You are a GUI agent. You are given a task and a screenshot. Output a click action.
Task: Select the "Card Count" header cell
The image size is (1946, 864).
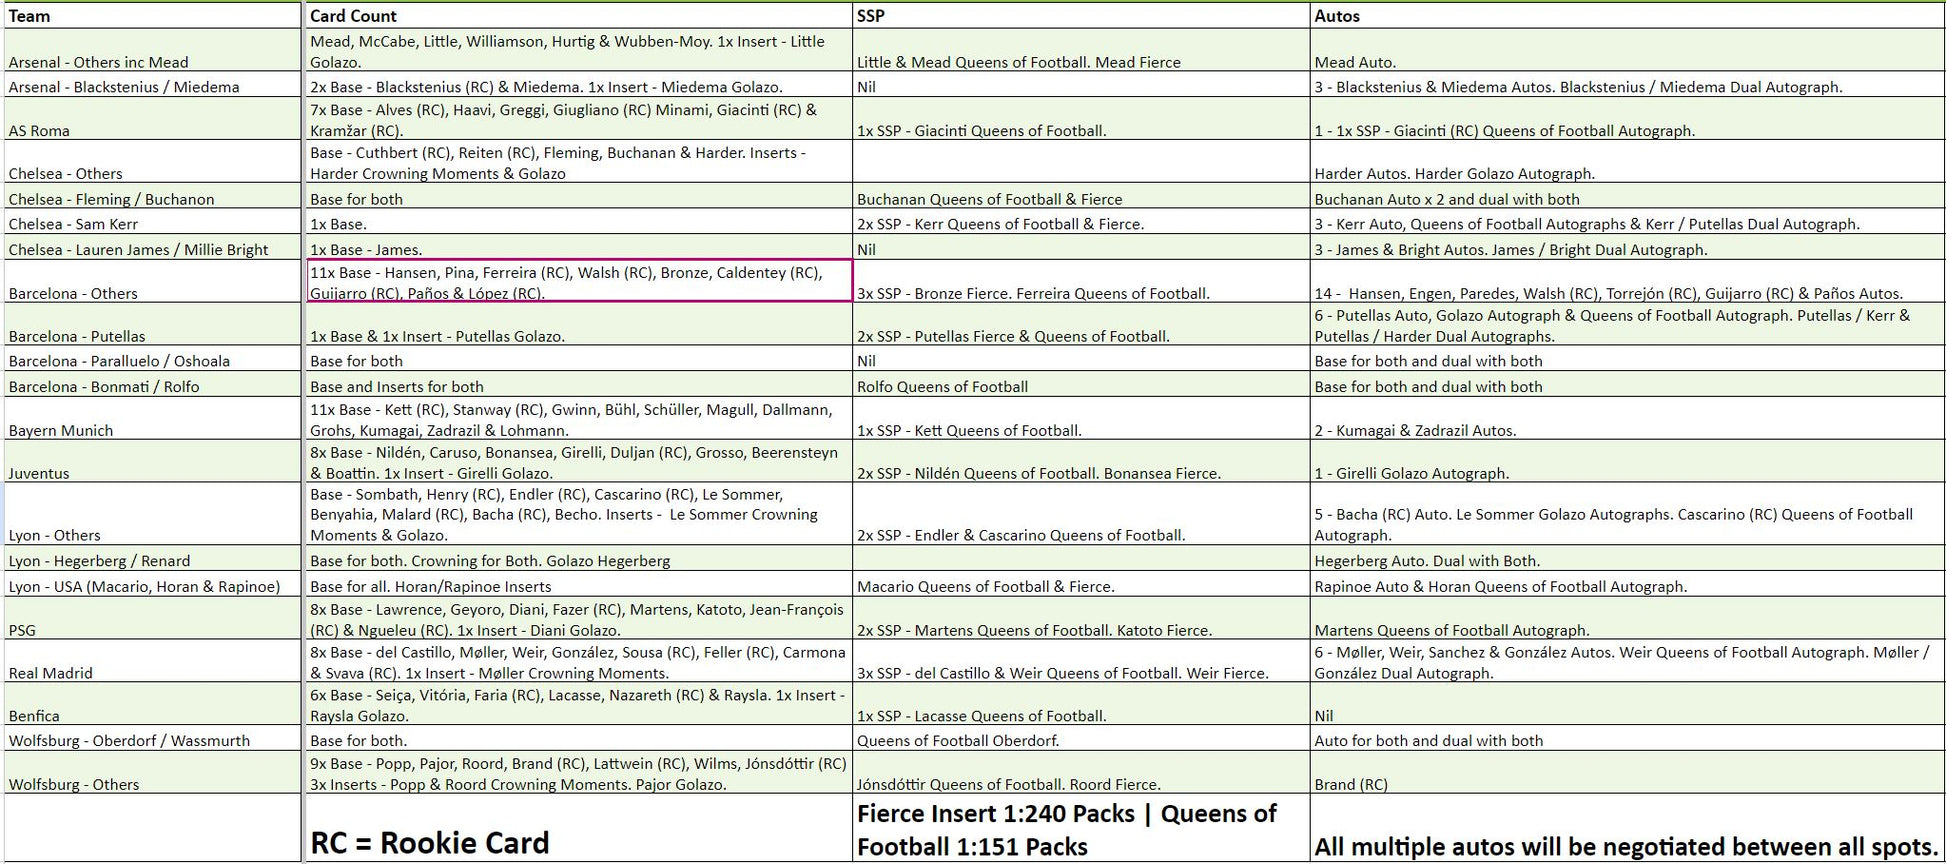(x=577, y=16)
